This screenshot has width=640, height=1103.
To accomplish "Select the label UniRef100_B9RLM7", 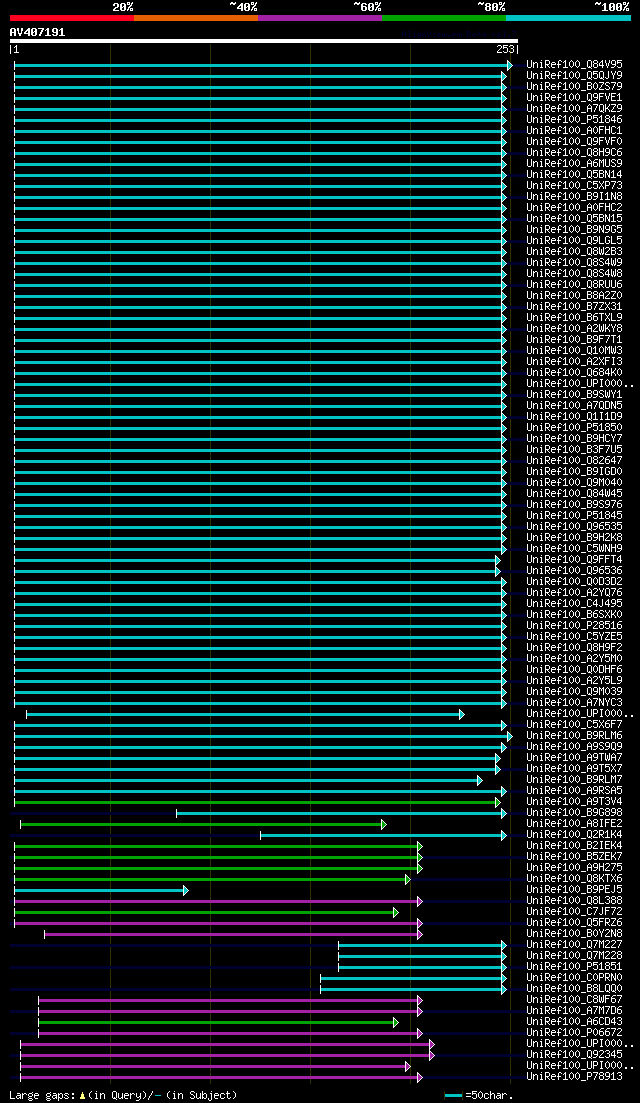I will [x=574, y=779].
